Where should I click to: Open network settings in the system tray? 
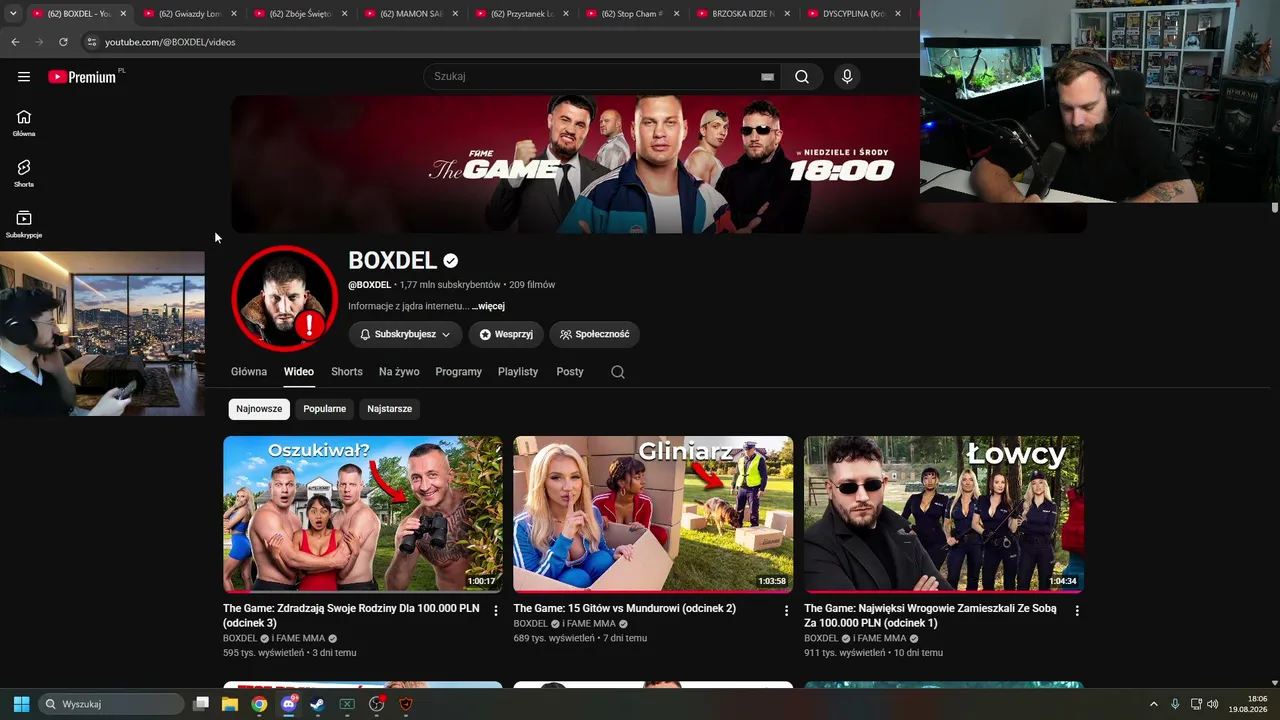(1196, 704)
